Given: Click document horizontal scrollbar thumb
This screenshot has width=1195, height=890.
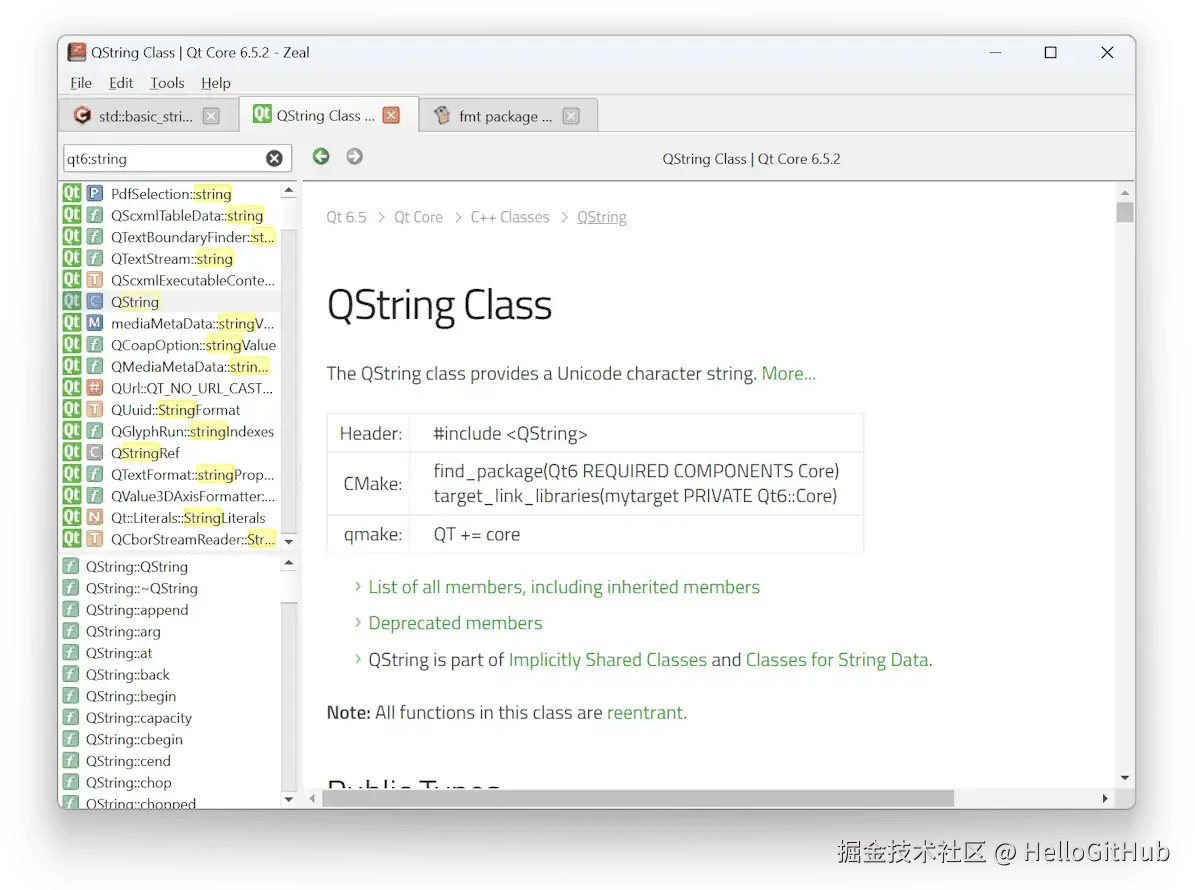Looking at the screenshot, I should [x=638, y=798].
